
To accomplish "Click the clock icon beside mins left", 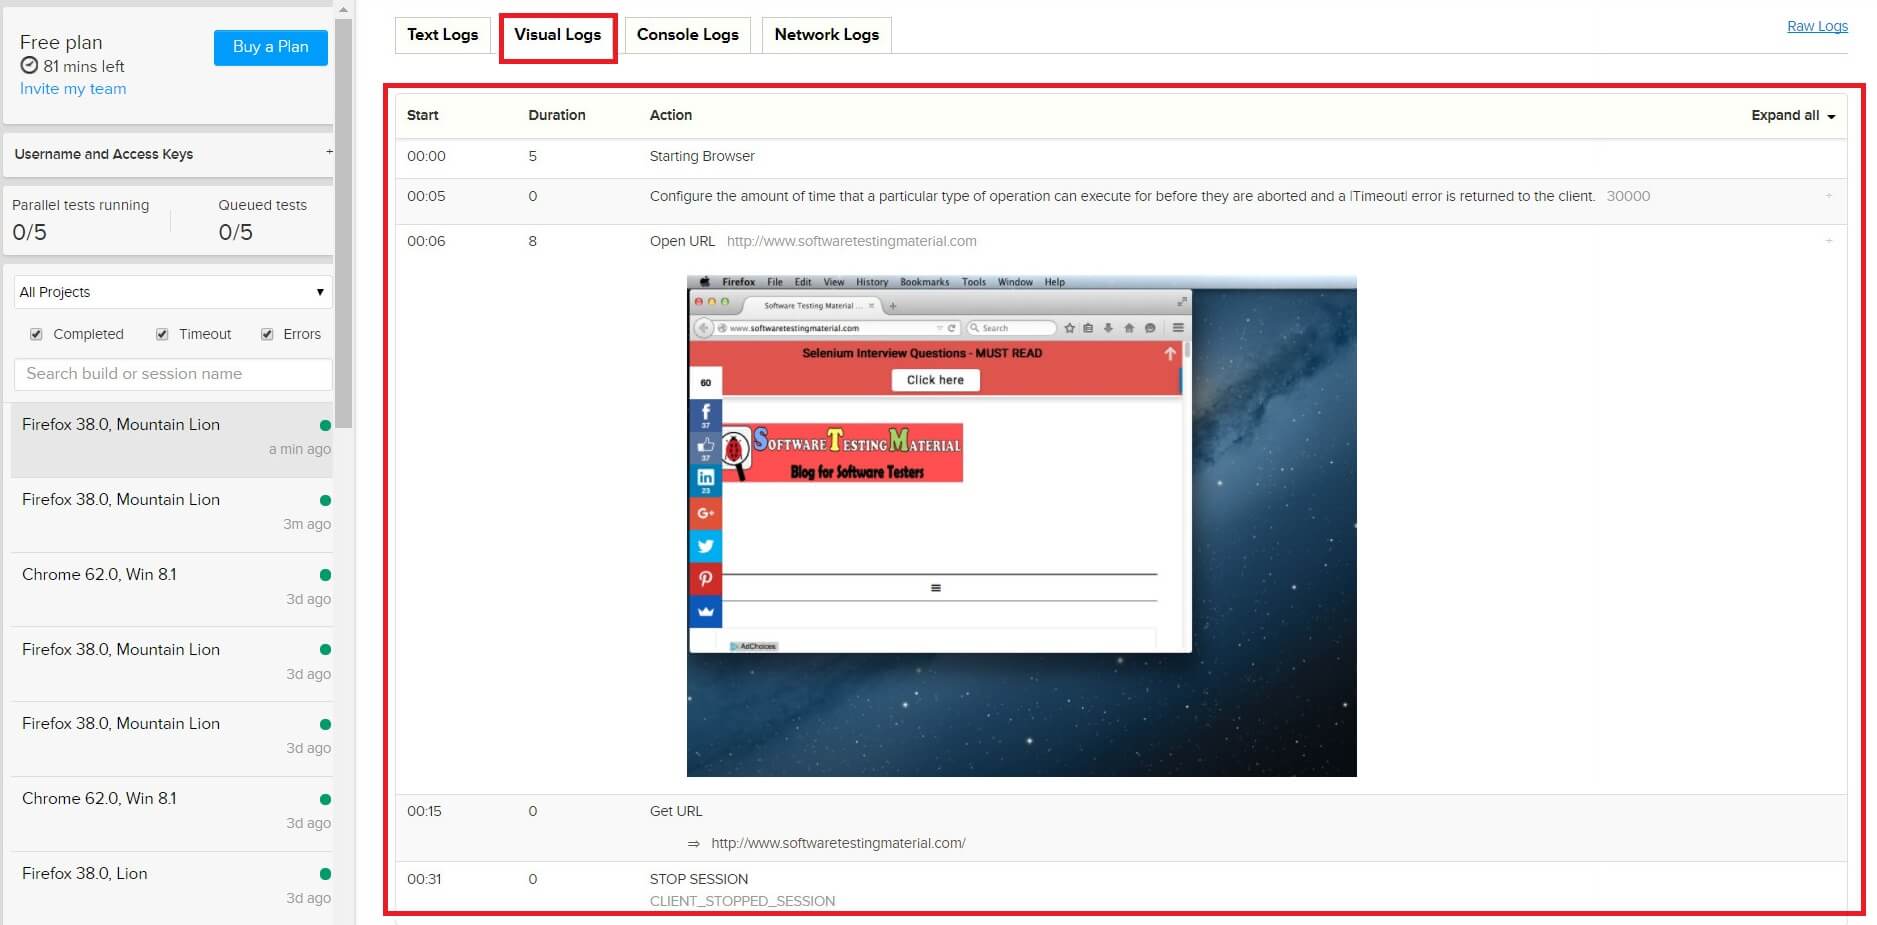I will click(29, 66).
